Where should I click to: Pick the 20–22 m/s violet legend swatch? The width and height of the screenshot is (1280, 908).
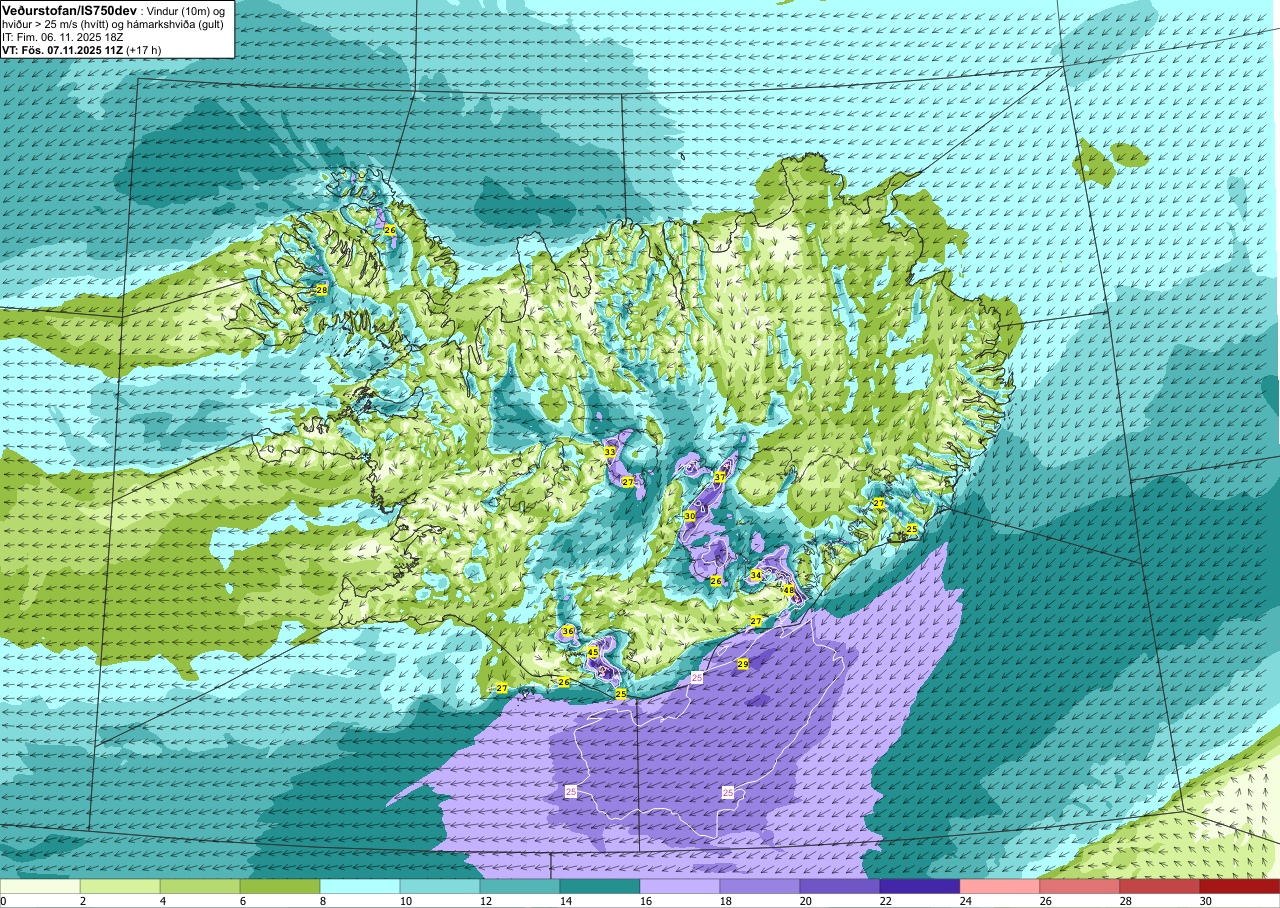pyautogui.click(x=840, y=886)
